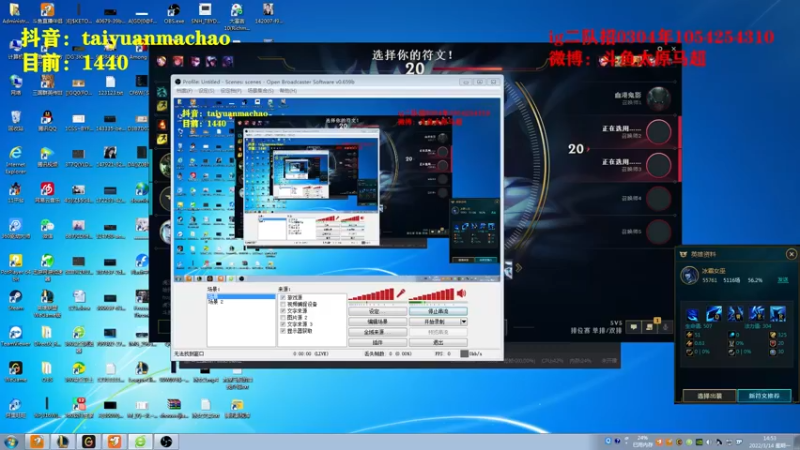The width and height of the screenshot is (800, 450).
Task: Mute the desktop speaker icon in OBS
Action: click(x=461, y=293)
